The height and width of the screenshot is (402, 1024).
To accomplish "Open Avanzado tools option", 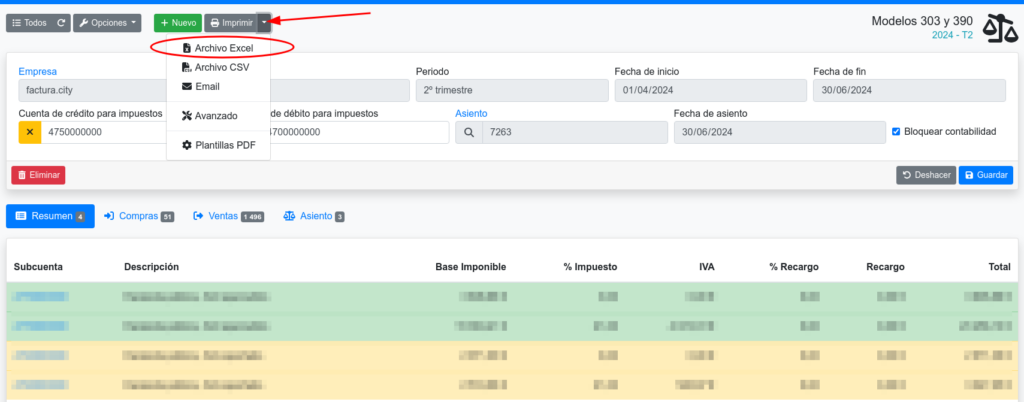I will (x=210, y=116).
